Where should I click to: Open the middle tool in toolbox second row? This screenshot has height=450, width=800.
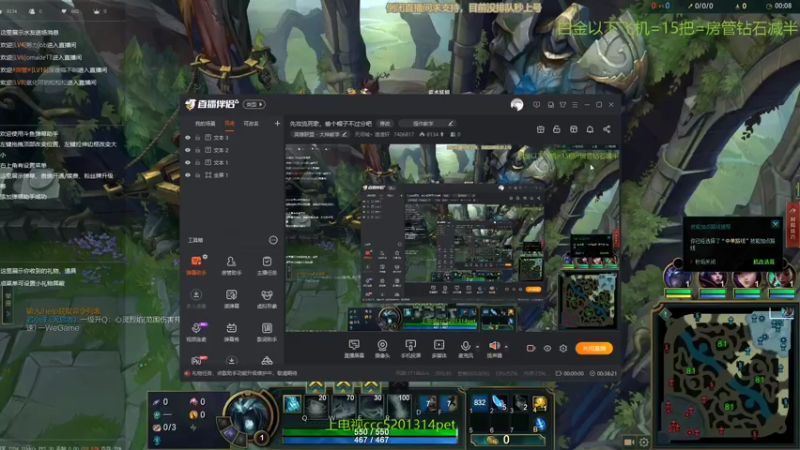tap(231, 299)
